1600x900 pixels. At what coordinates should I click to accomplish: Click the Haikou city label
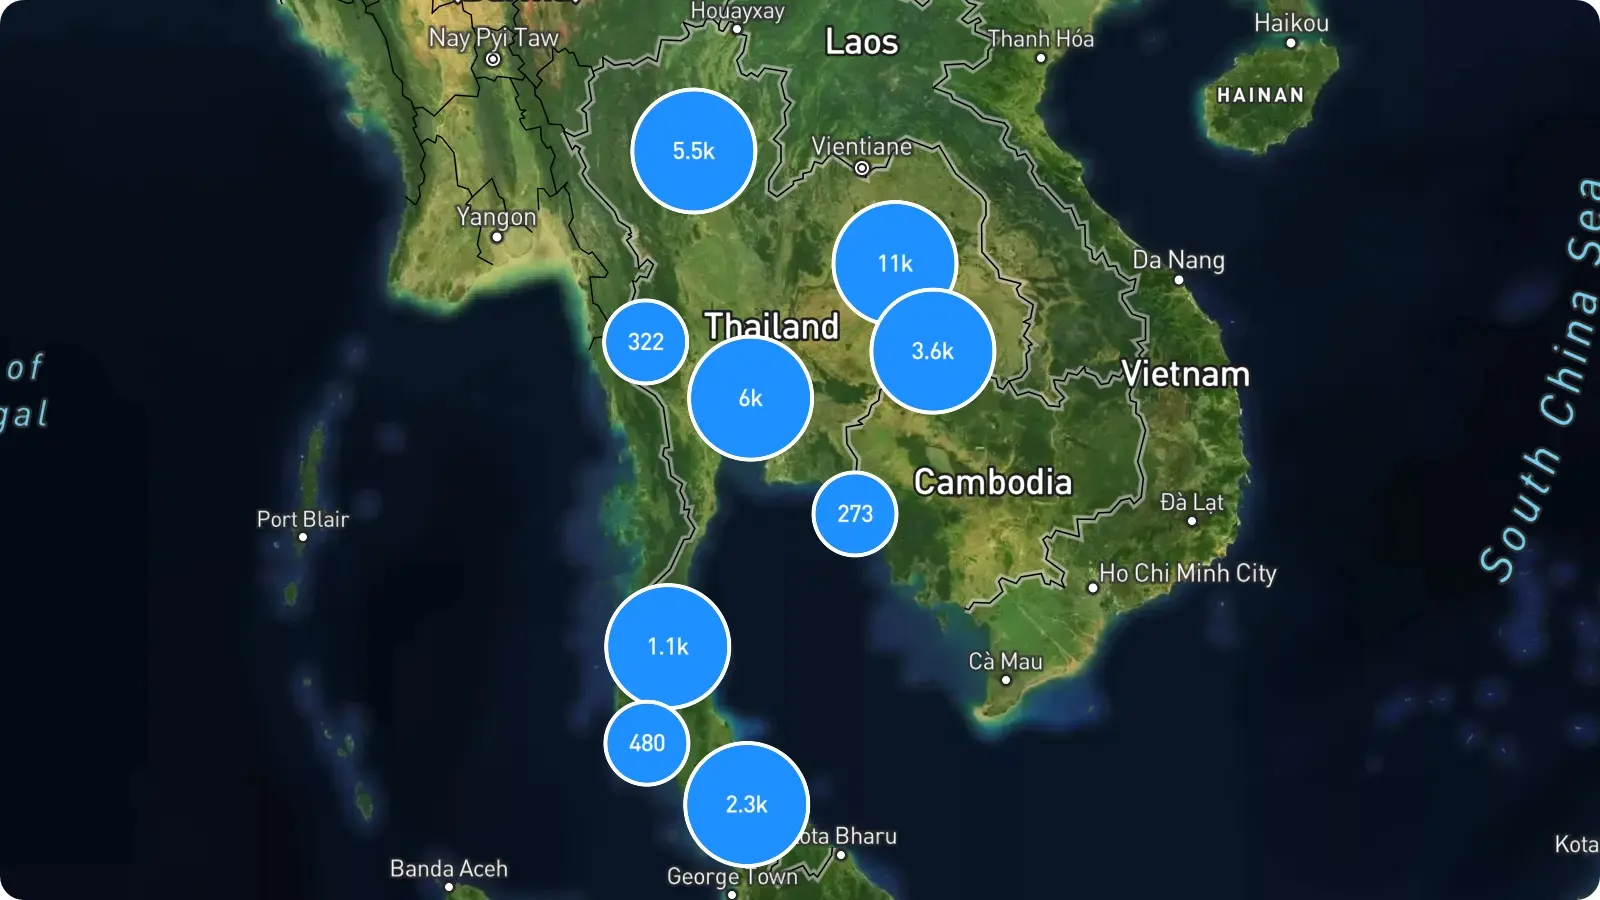(1292, 23)
